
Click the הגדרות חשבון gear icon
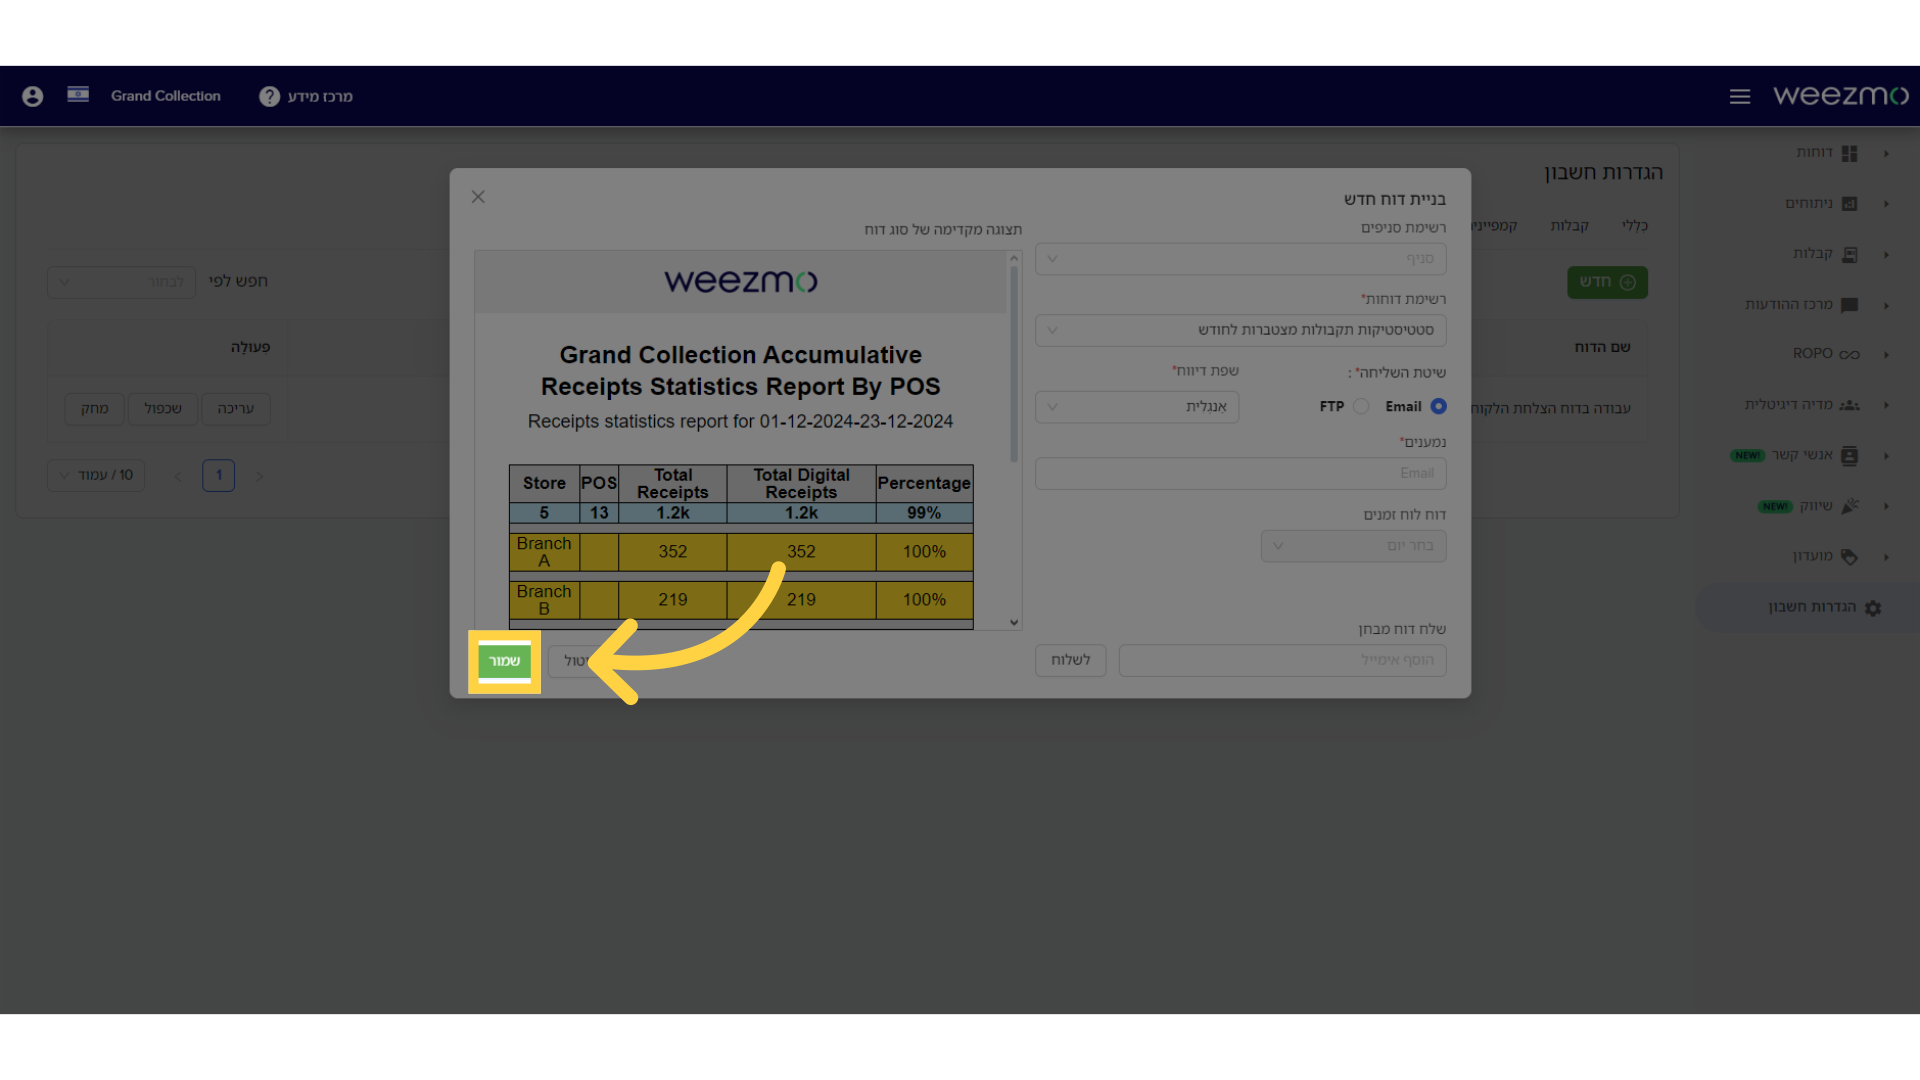tap(1873, 608)
